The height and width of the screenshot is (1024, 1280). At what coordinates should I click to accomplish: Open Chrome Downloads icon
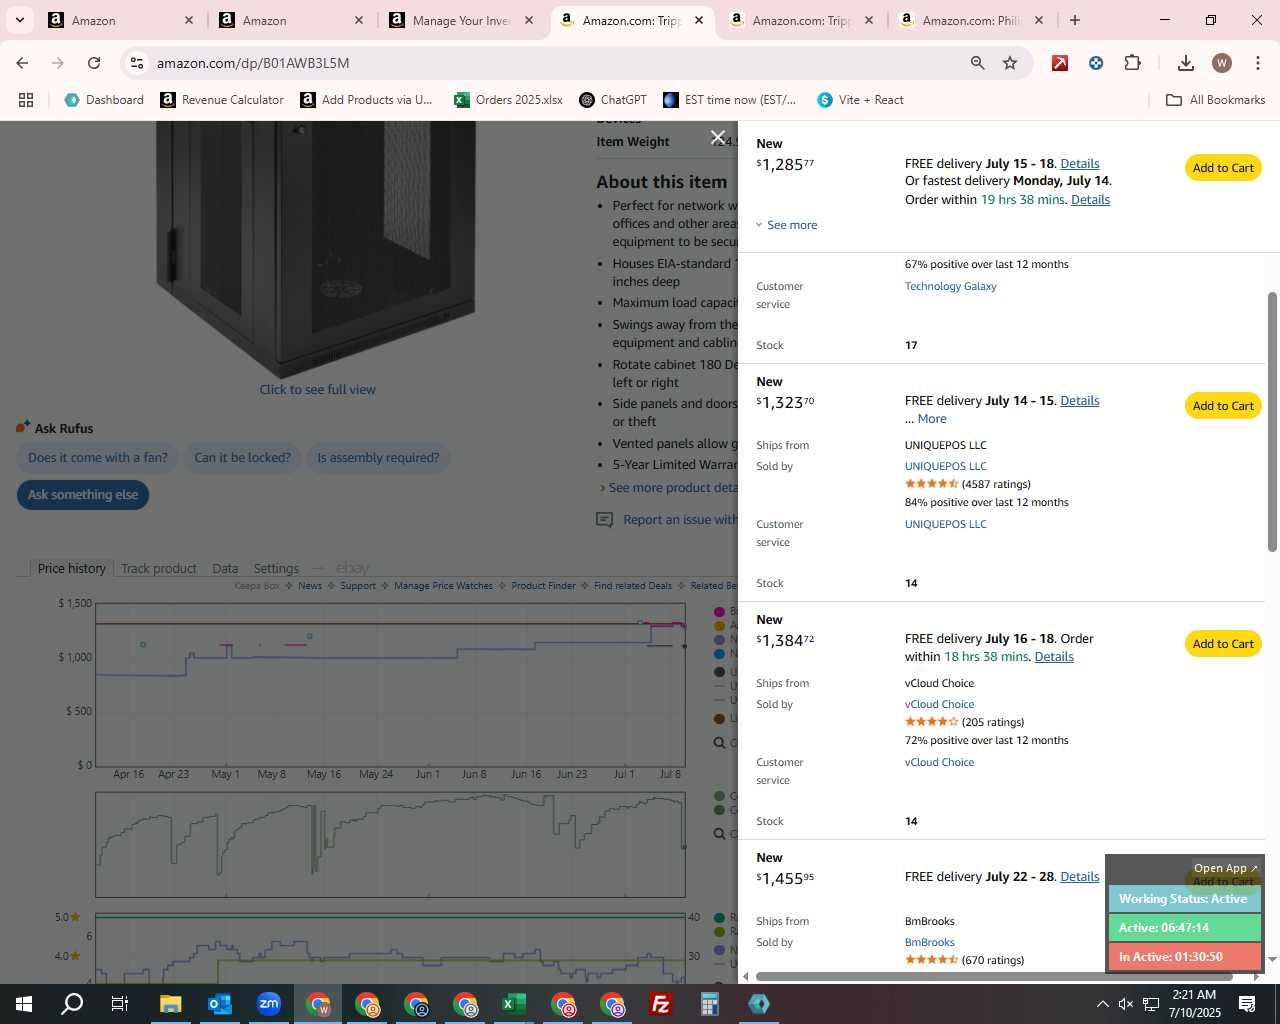[x=1185, y=63]
